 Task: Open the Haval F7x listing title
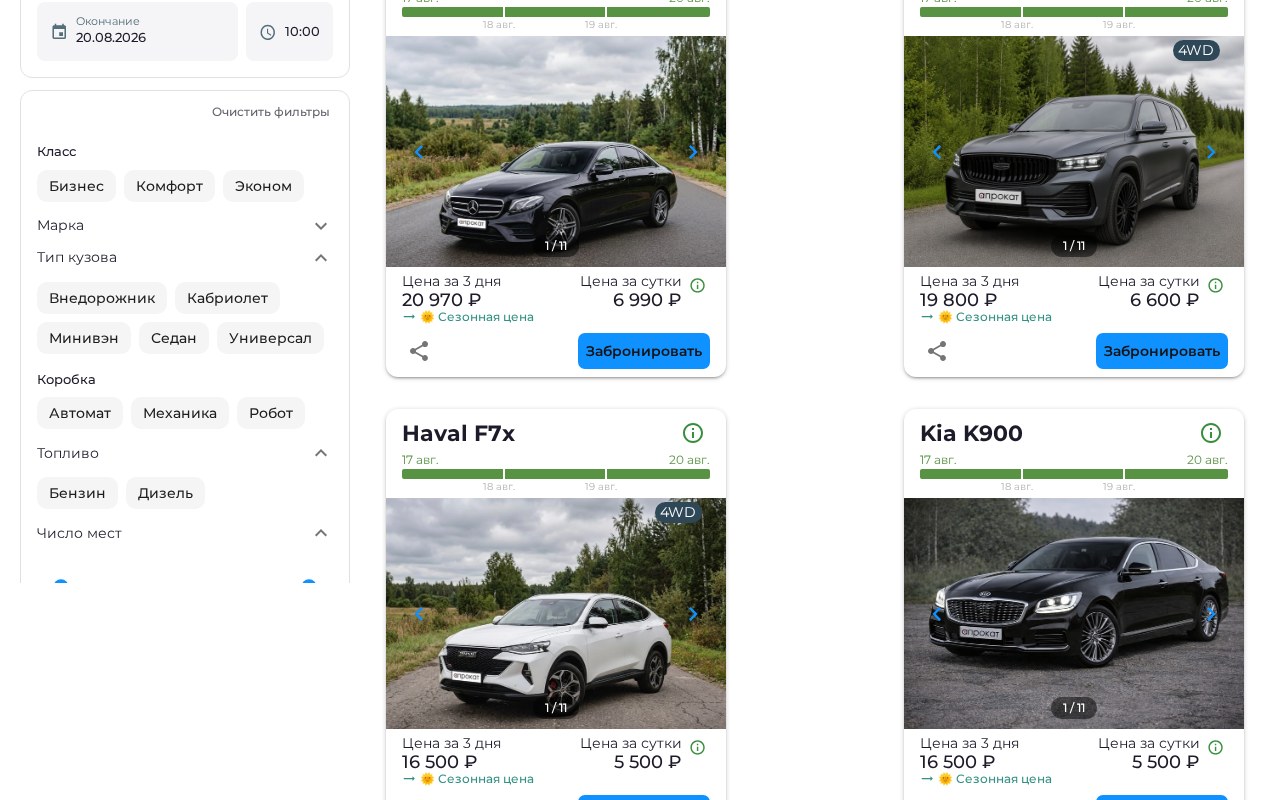pyautogui.click(x=458, y=433)
